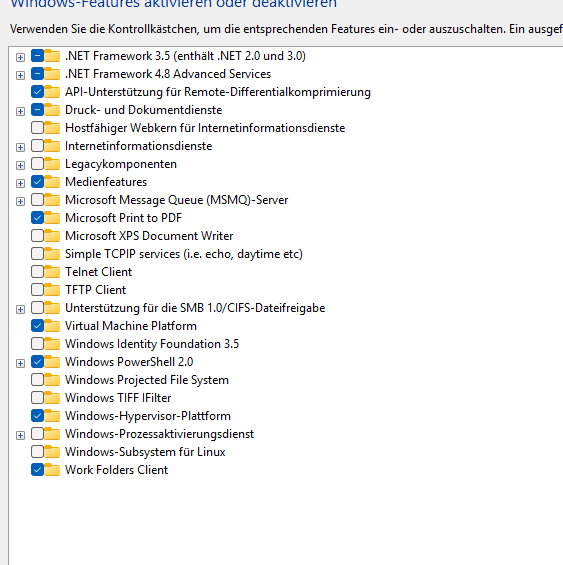Enable the Telnet Client checkbox
563x565 pixels.
tap(37, 272)
